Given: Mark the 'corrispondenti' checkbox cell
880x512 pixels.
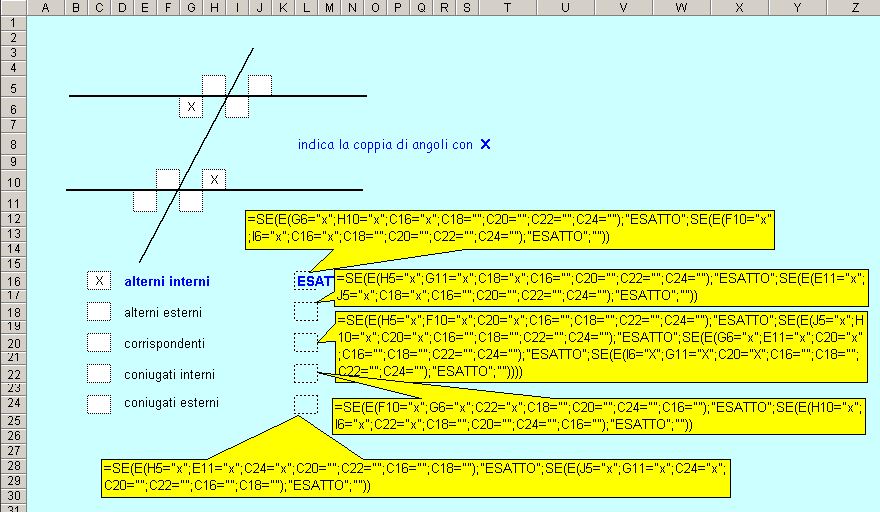Looking at the screenshot, I should (x=99, y=342).
